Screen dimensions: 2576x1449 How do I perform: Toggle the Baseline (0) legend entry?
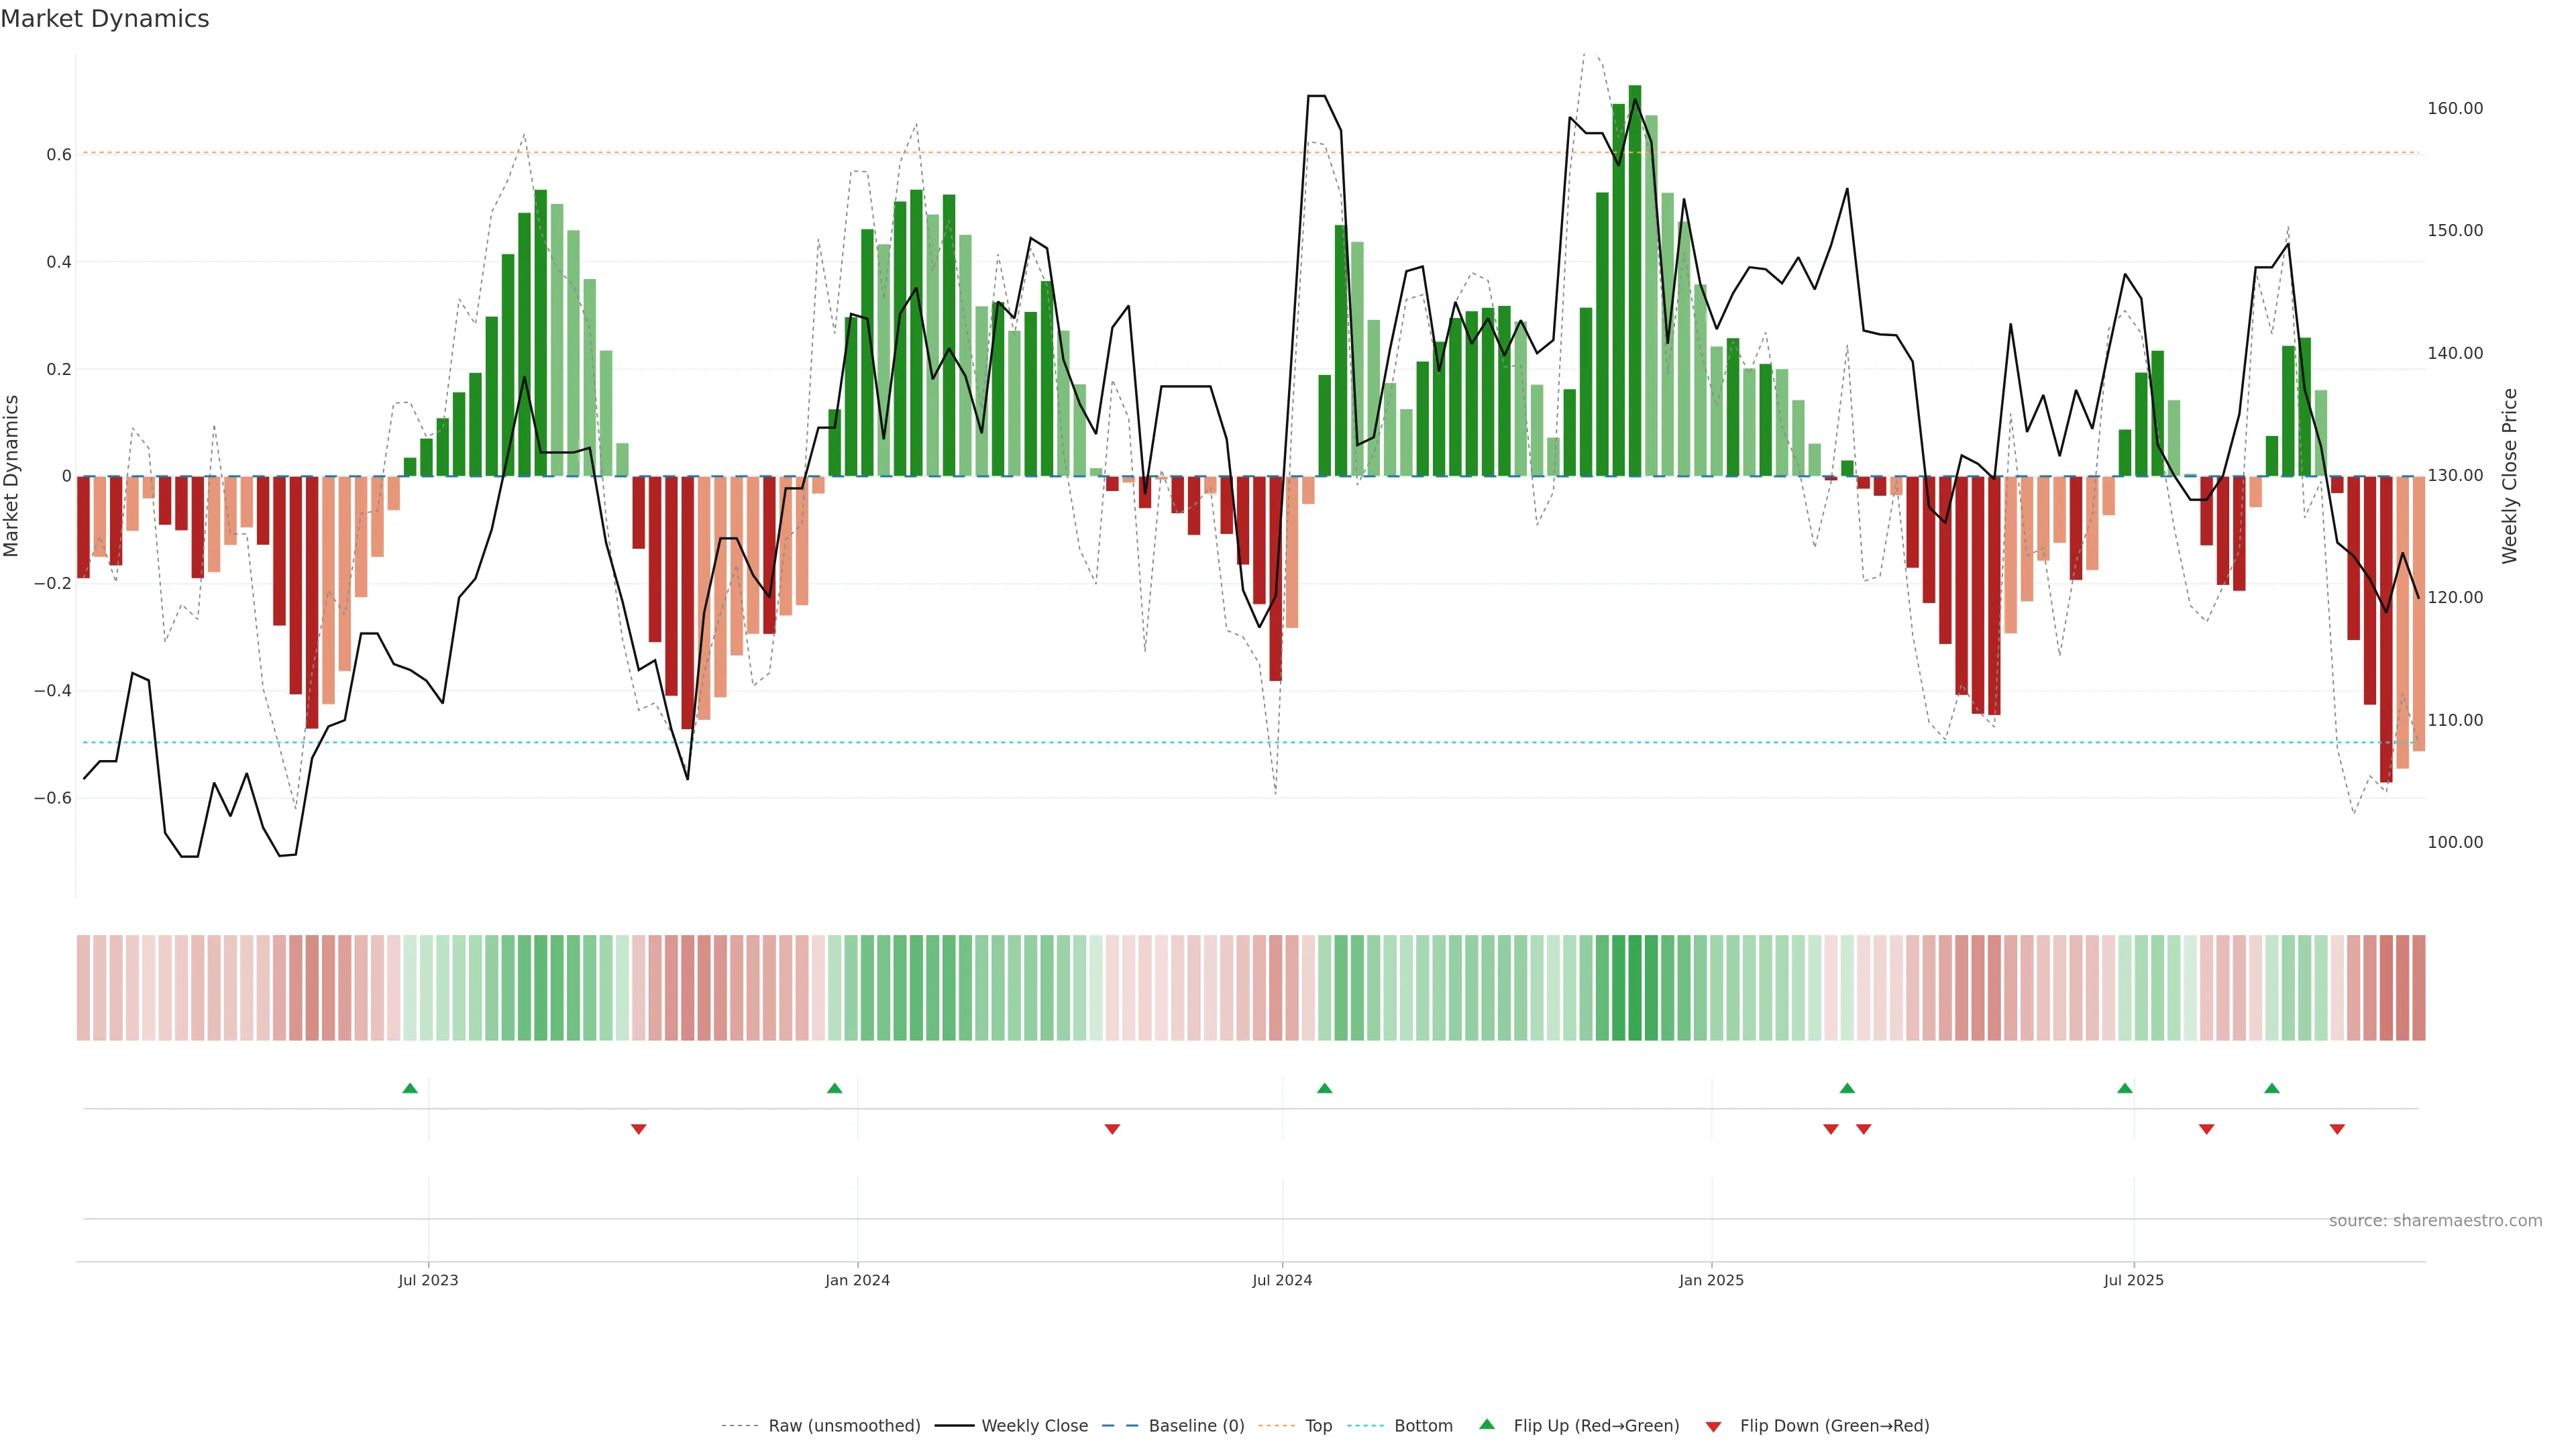[x=1196, y=1426]
